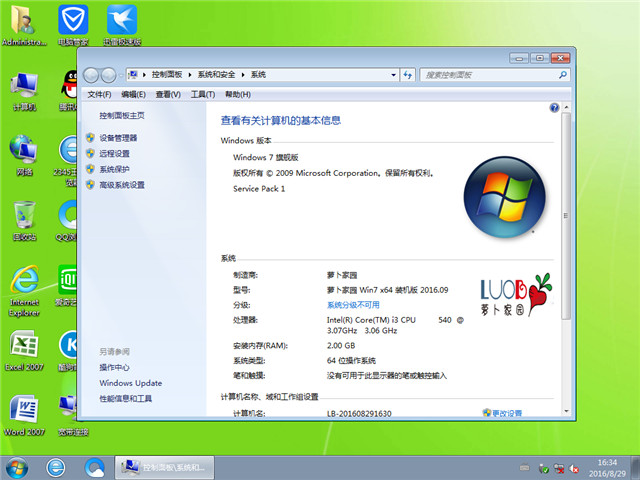
Task: Click the scrollbar up arrow
Action: 566,107
